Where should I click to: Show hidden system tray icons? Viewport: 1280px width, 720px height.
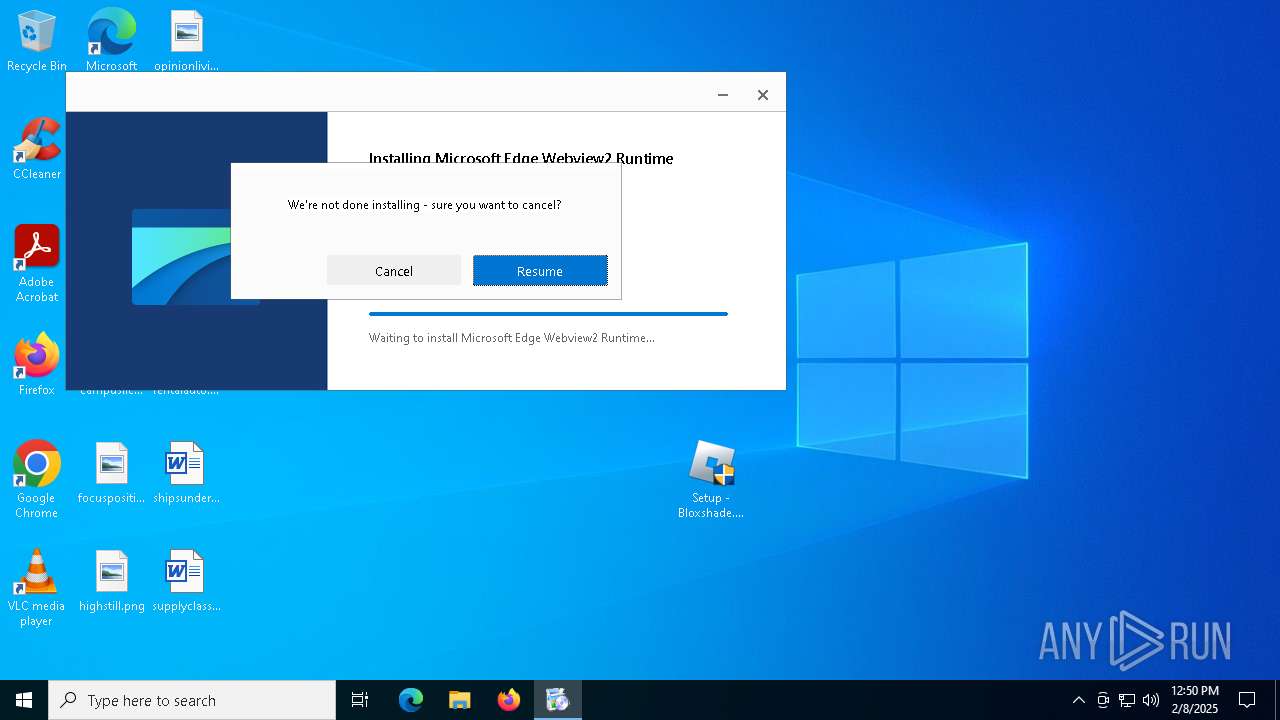click(1078, 700)
